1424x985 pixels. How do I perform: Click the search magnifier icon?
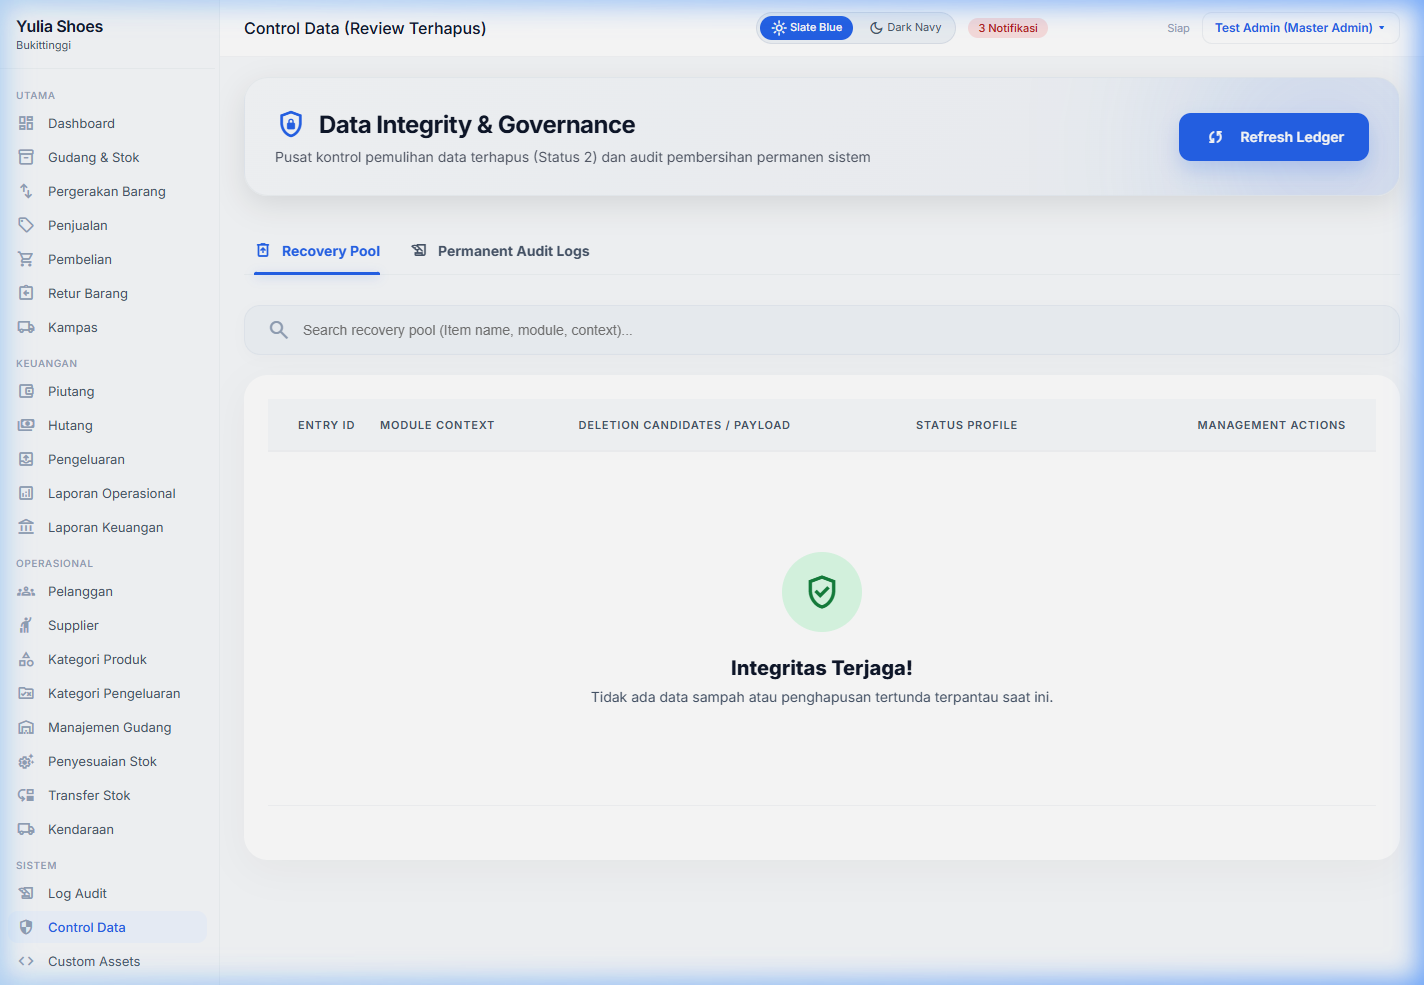pos(279,330)
